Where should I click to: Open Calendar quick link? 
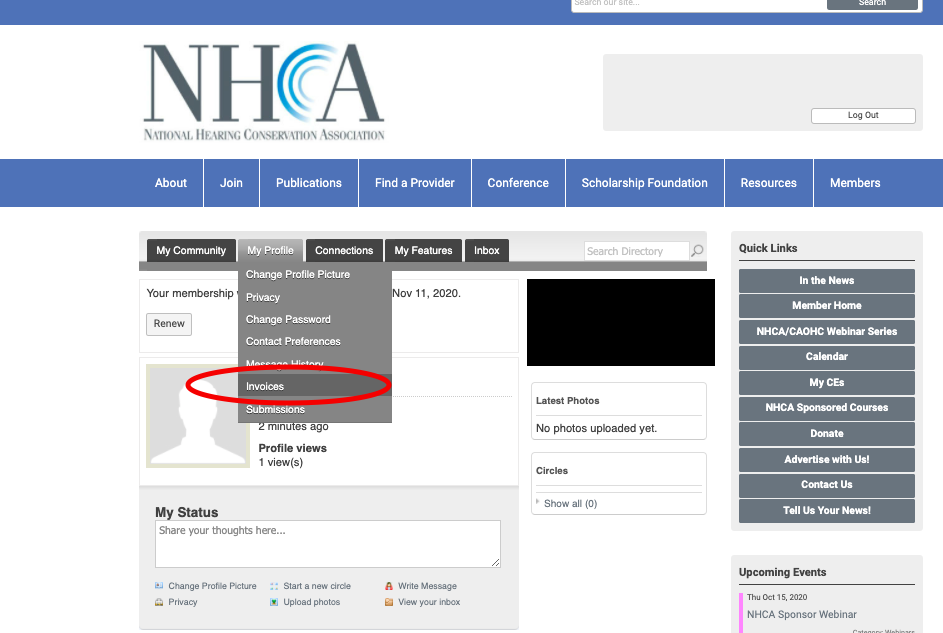coord(826,356)
